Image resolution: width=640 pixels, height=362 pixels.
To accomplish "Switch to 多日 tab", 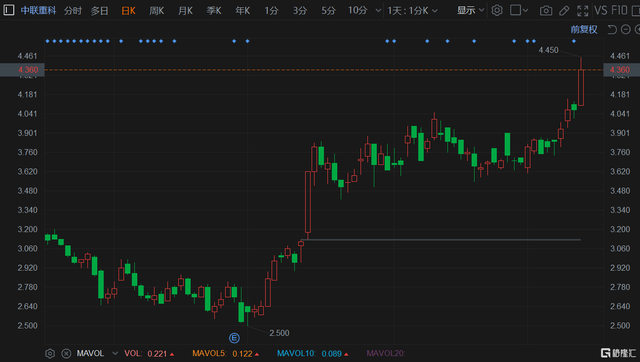I will coord(100,11).
